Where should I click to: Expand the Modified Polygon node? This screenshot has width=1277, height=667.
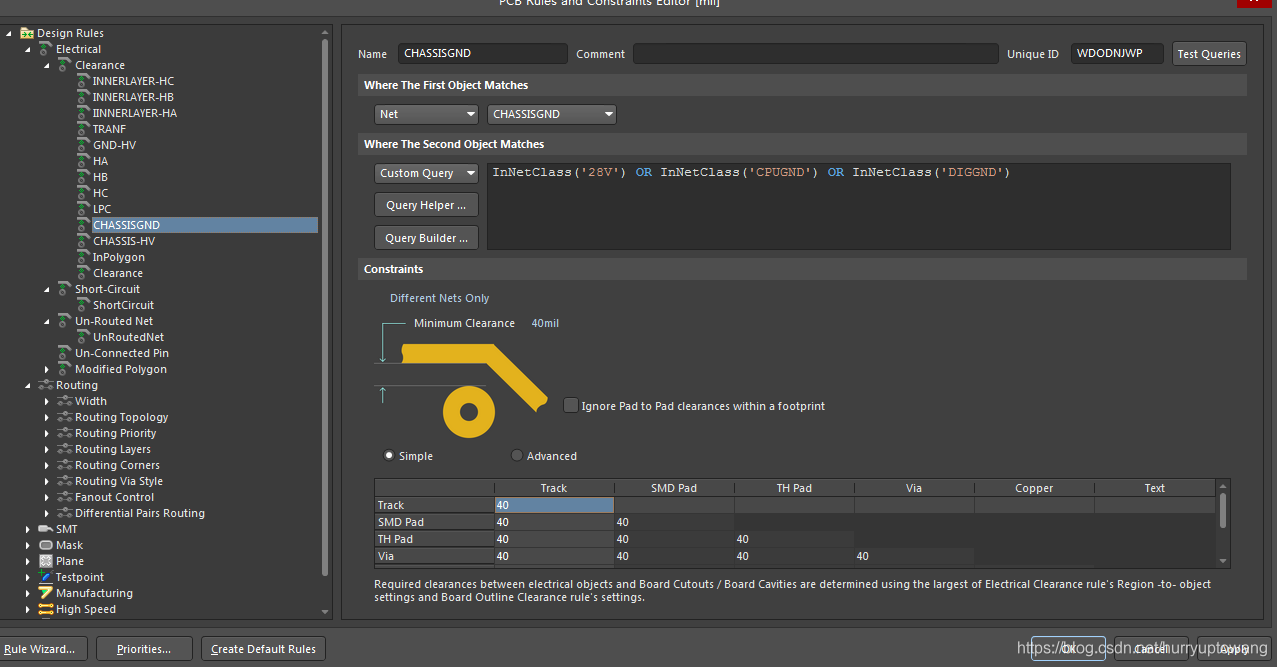47,369
